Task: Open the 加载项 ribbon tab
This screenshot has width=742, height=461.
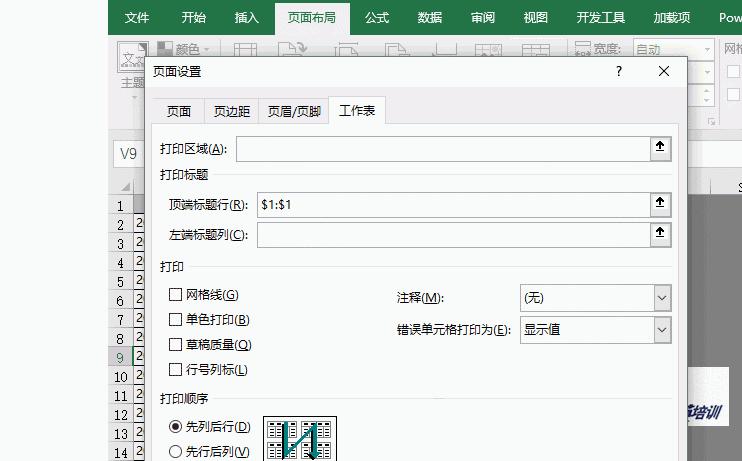Action: [x=671, y=18]
